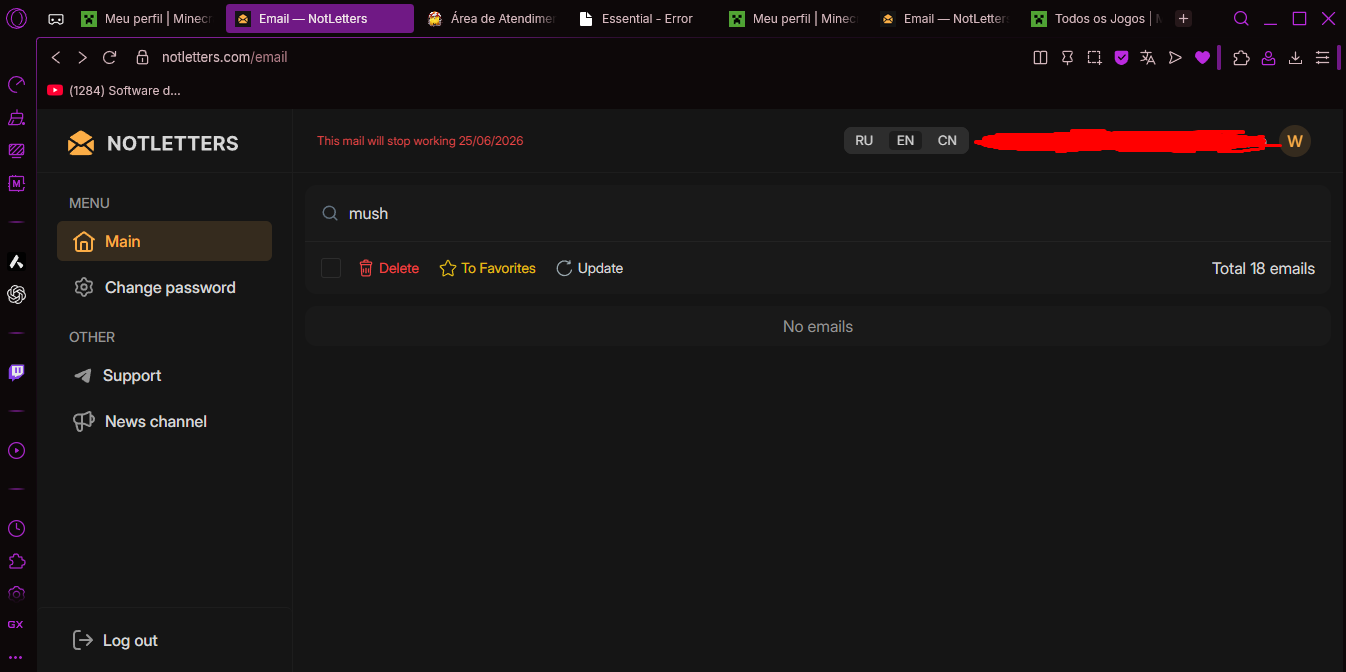Open the three-dots sidebar setup menu

click(16, 657)
